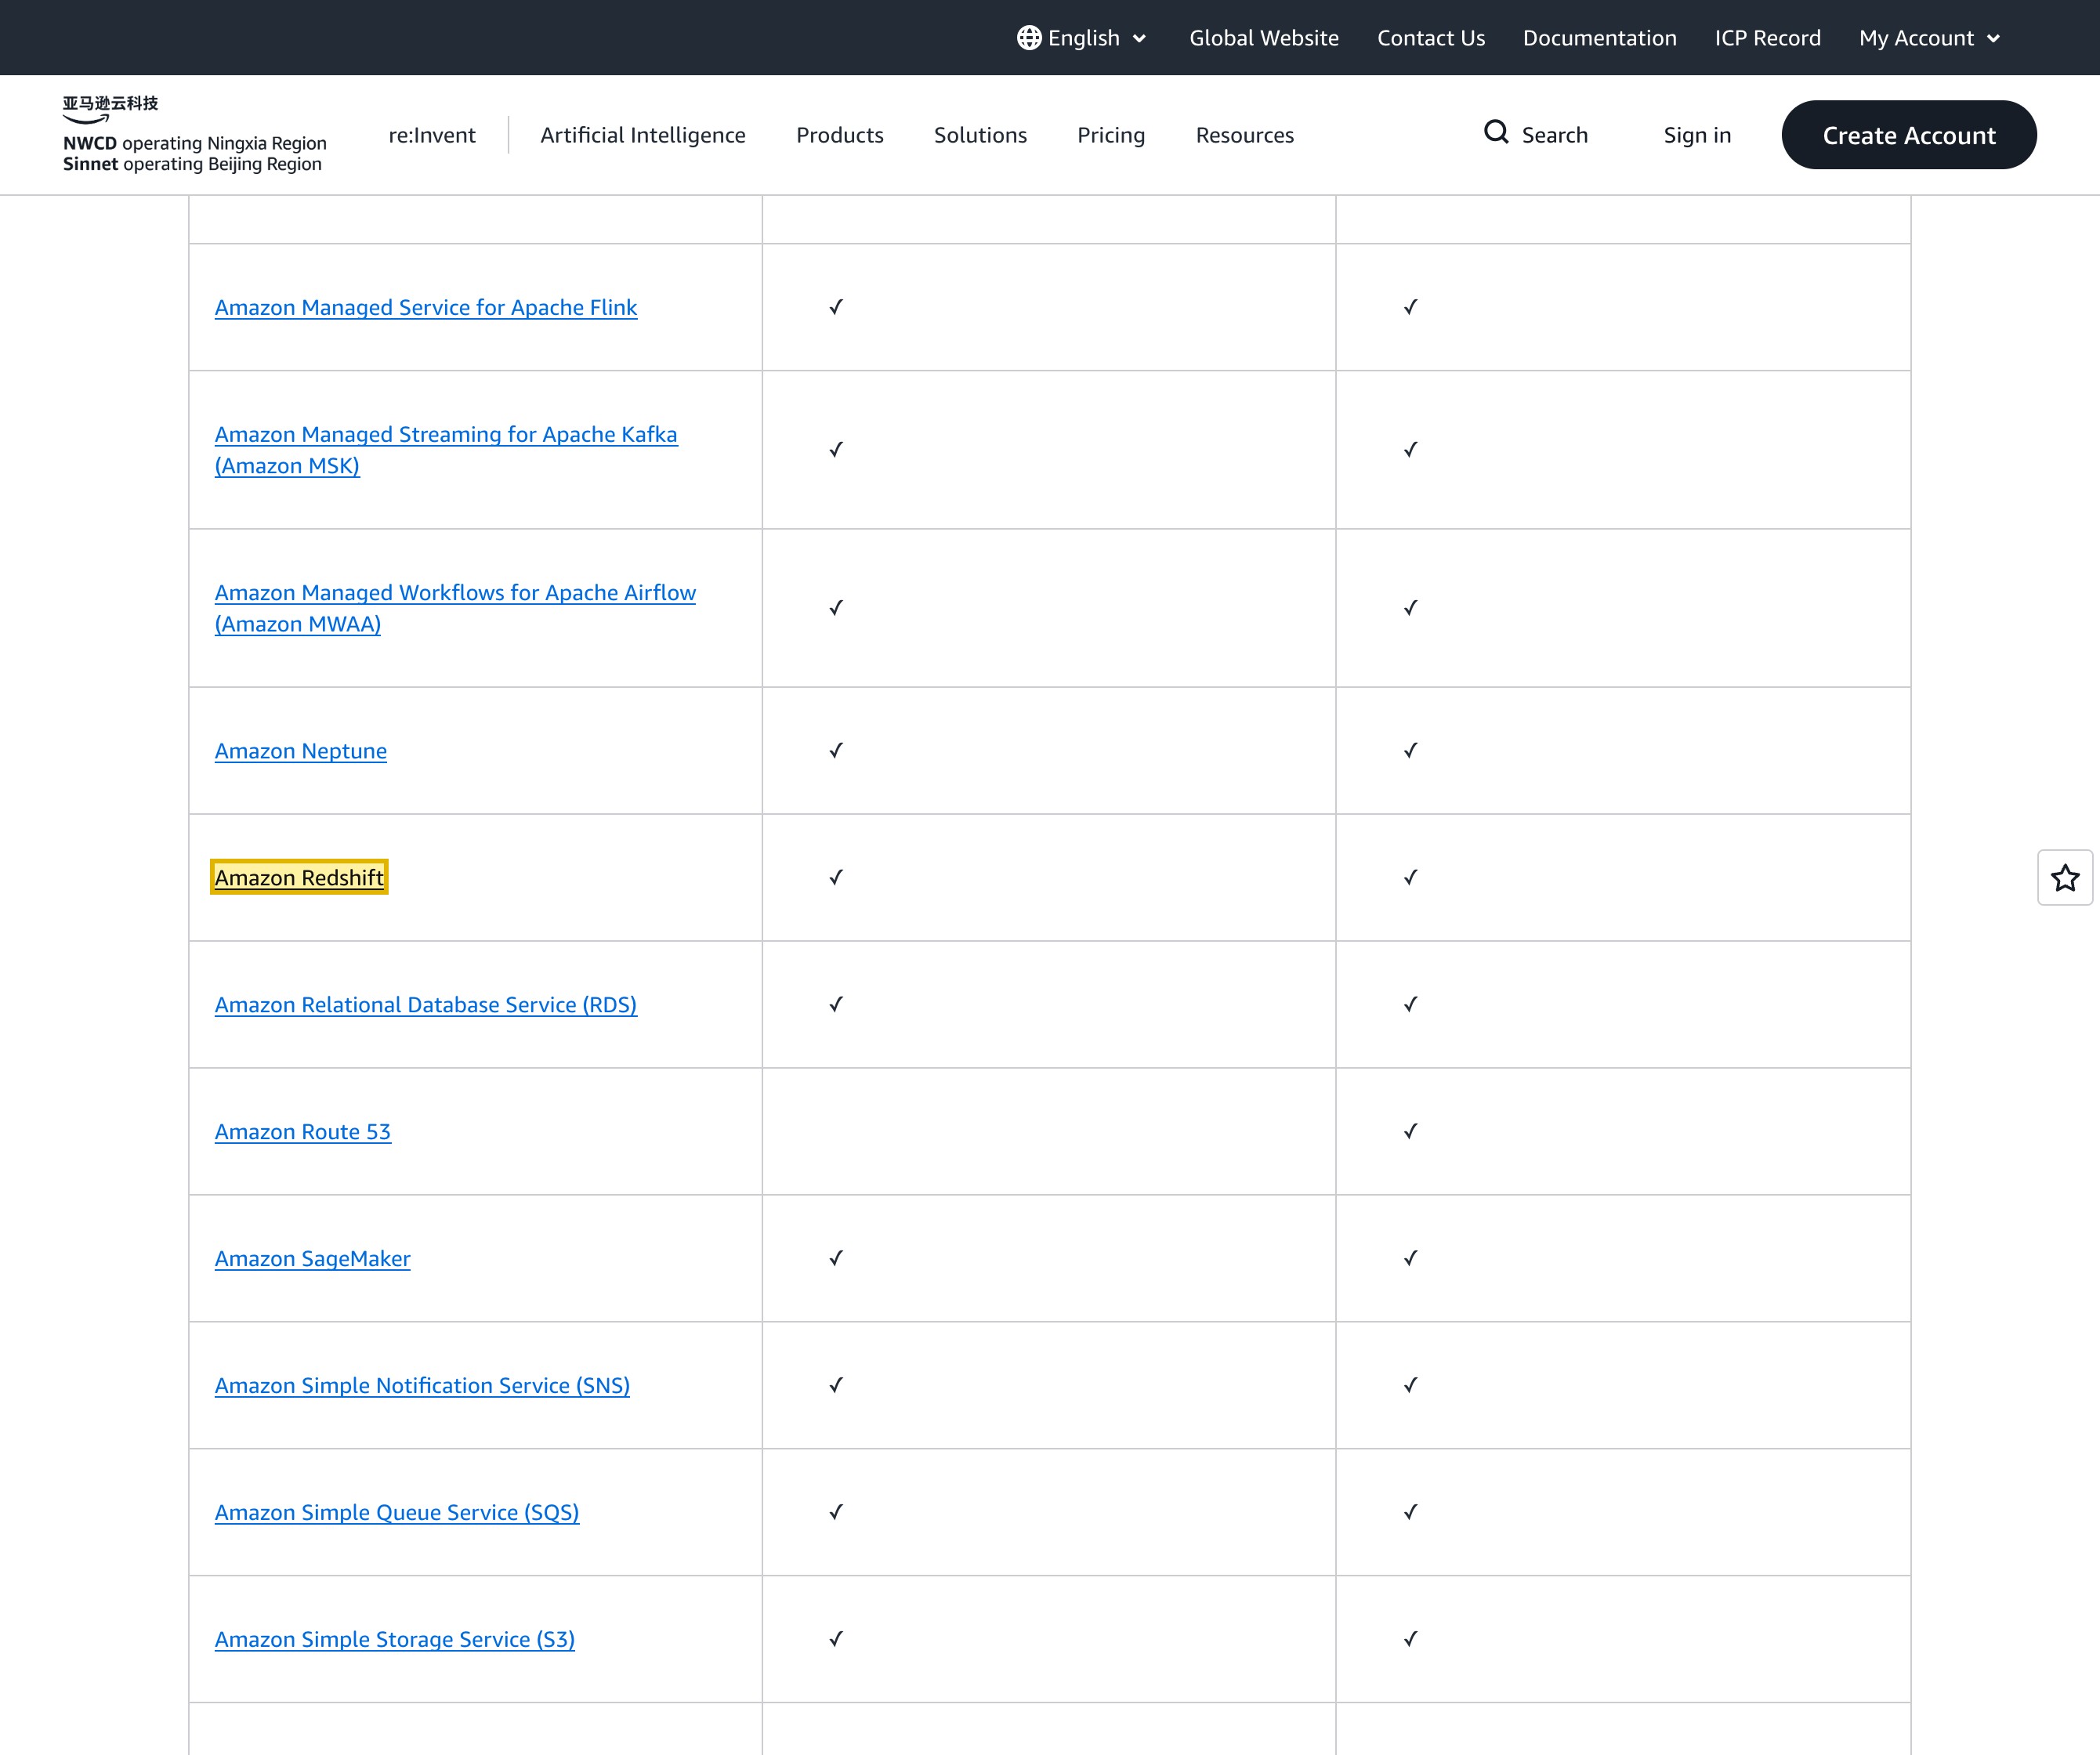Open the Resources menu
Screen dimensions: 2100x1755
tap(1245, 135)
